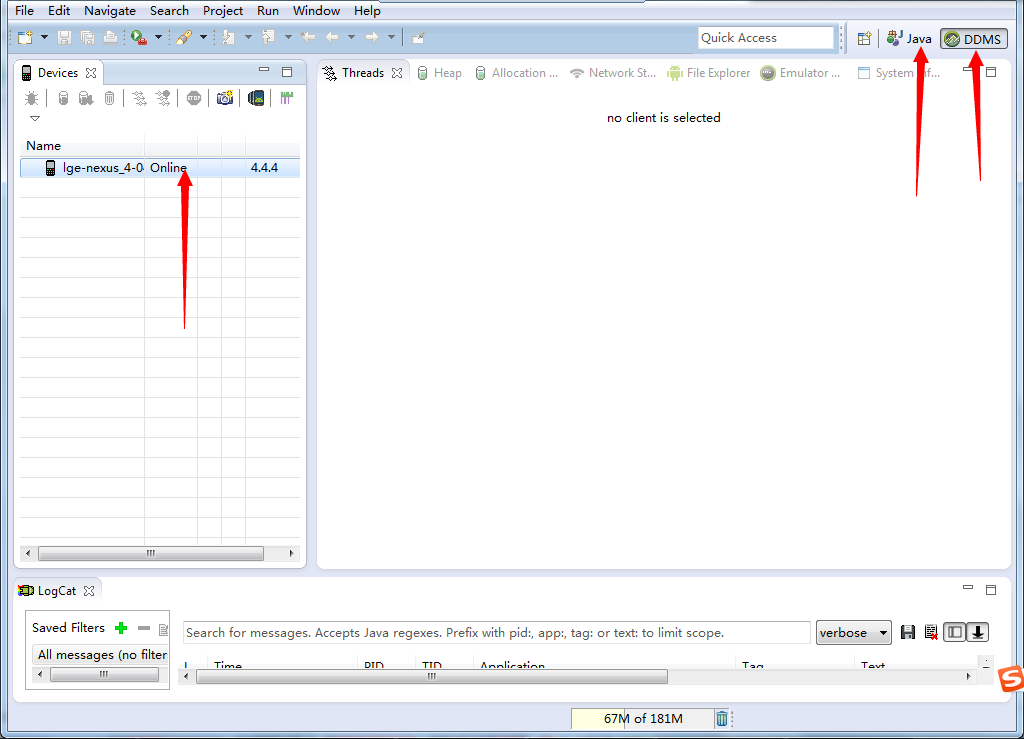Image resolution: width=1024 pixels, height=739 pixels.
Task: Click the Stop Process icon
Action: (x=194, y=98)
